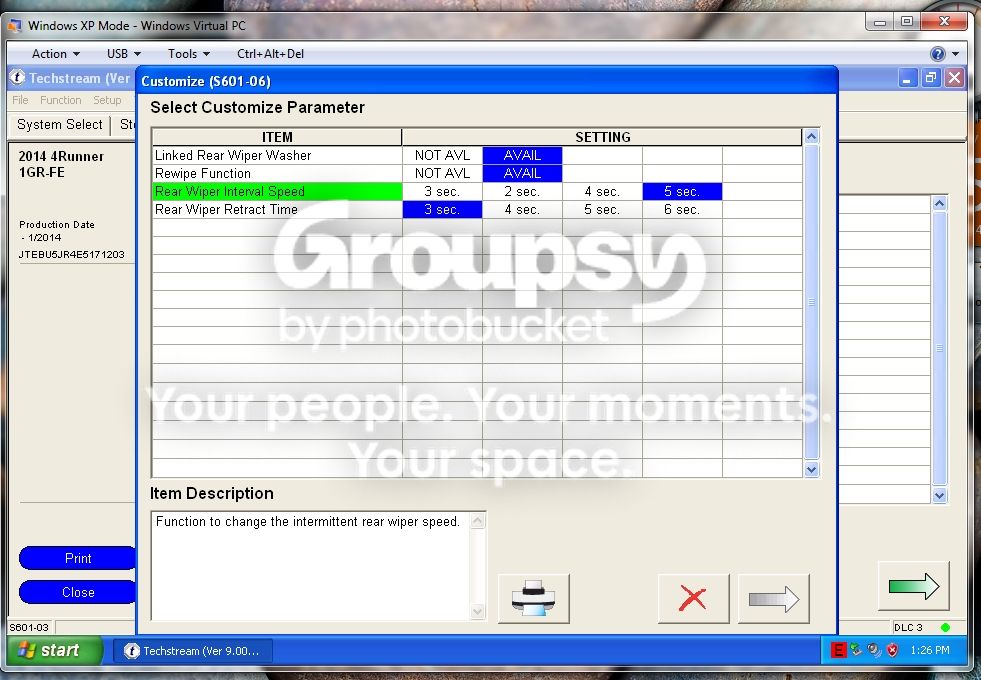981x680 pixels.
Task: Open the File menu in Techstream
Action: 20,100
